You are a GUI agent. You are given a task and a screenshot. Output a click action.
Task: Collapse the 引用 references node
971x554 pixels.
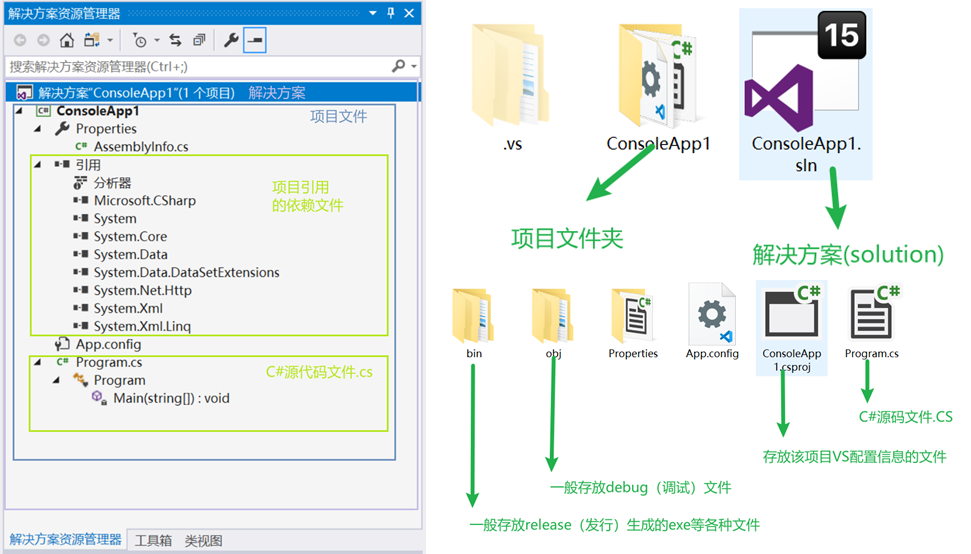click(38, 165)
